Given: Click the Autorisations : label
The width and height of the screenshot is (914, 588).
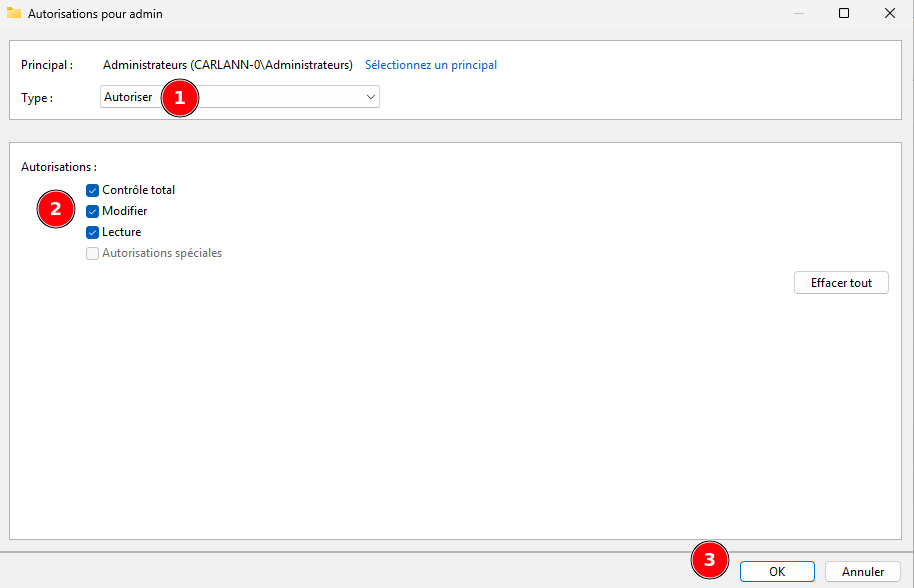Looking at the screenshot, I should 59,167.
